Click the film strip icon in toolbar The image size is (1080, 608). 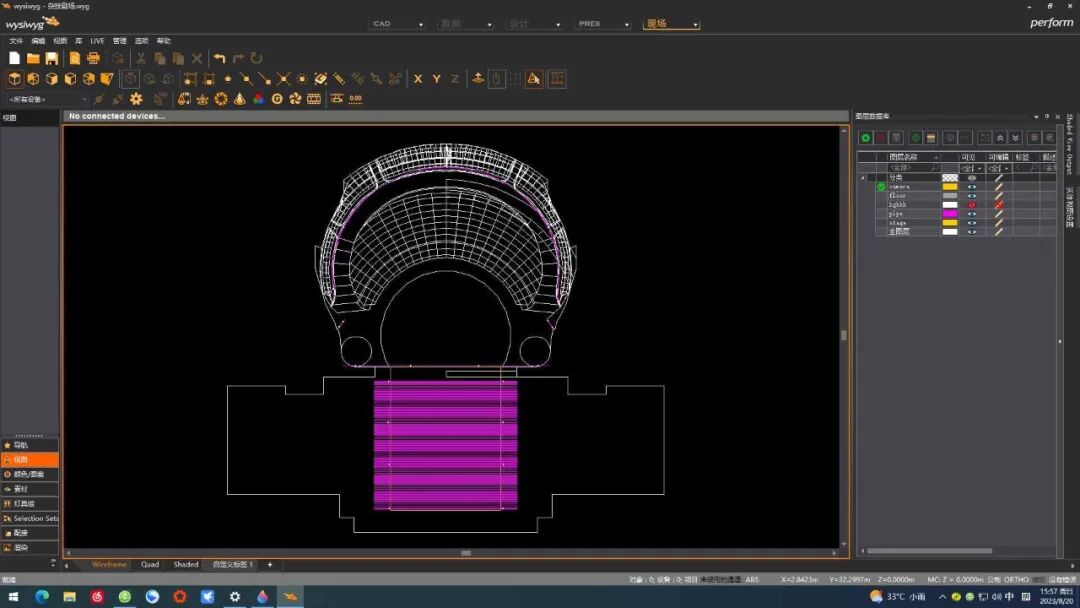(x=314, y=99)
